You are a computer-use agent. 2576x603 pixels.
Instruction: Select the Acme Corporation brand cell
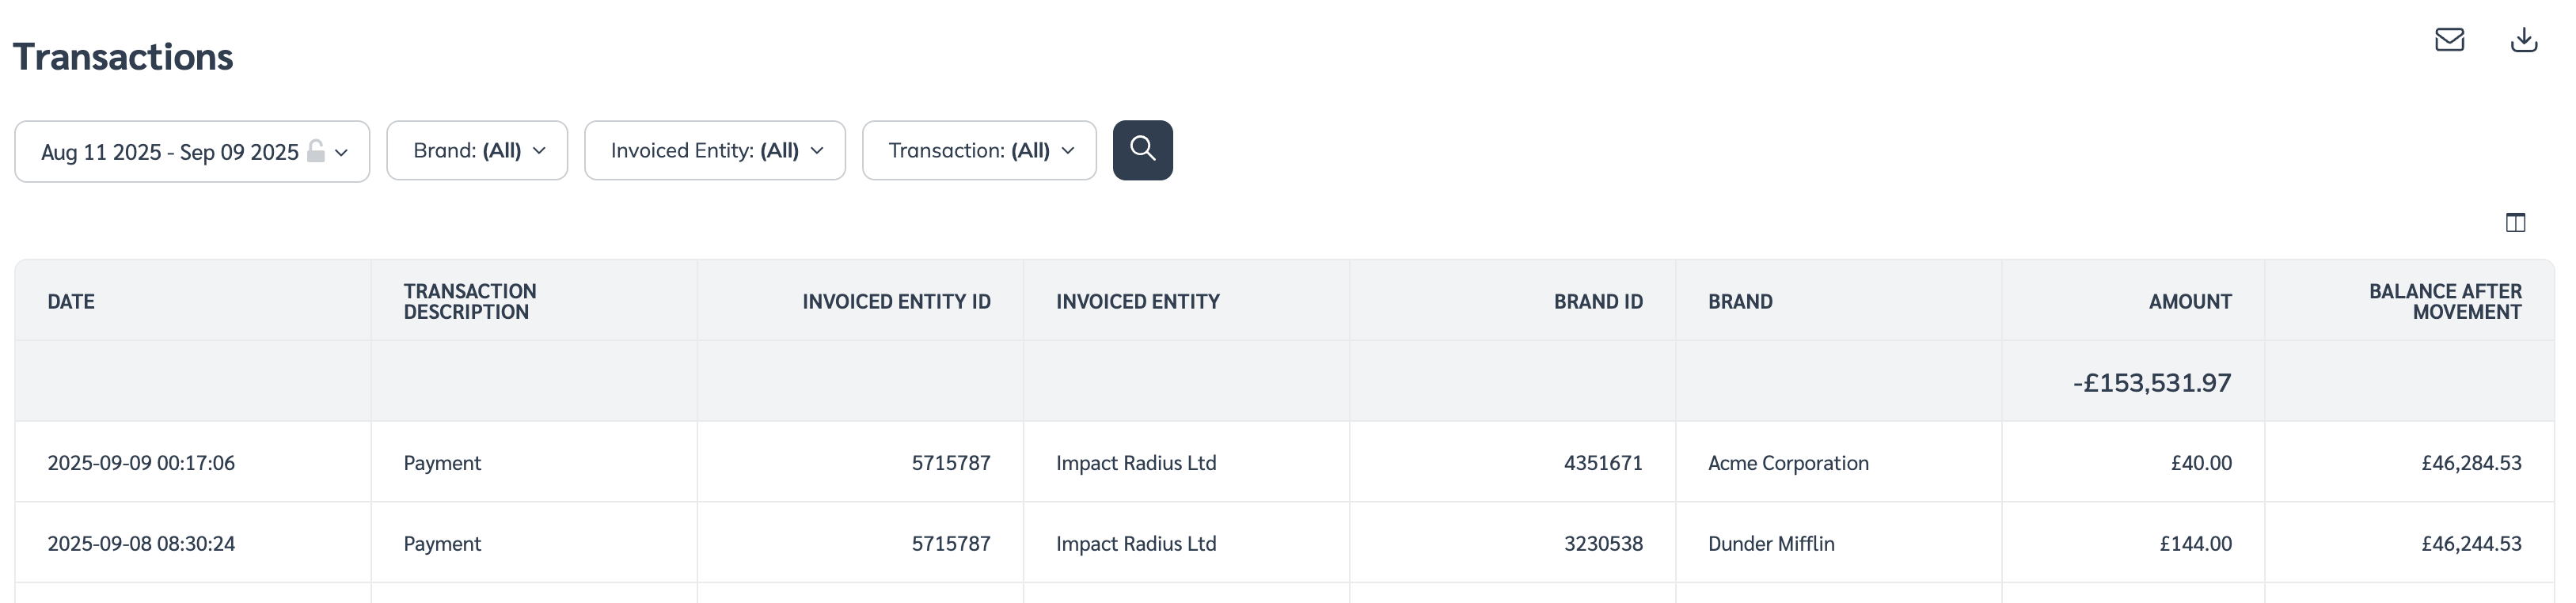pos(1788,463)
